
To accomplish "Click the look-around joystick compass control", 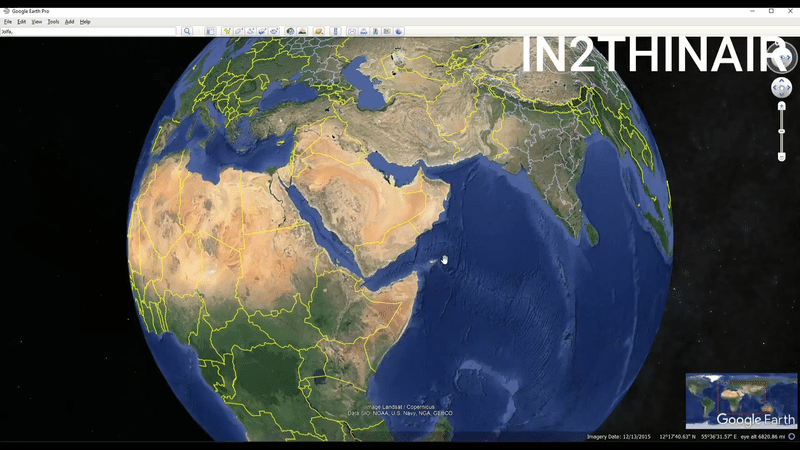I will (x=782, y=57).
